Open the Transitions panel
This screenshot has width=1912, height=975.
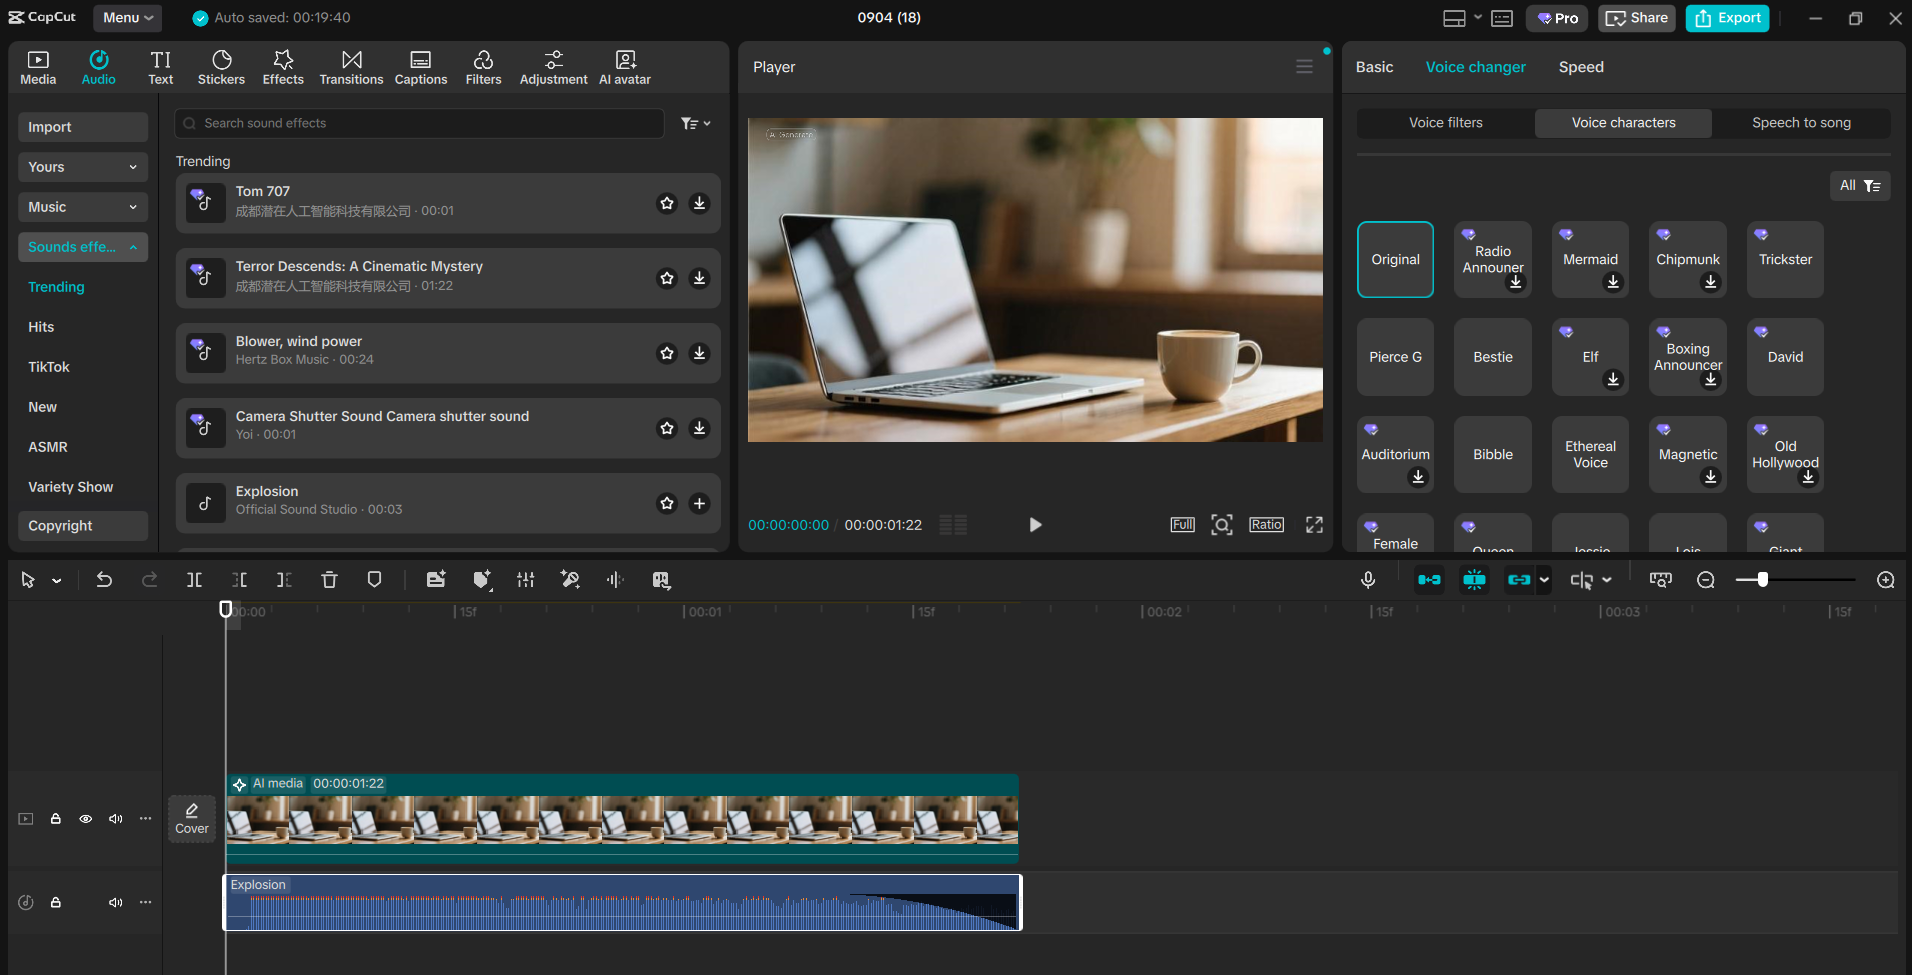(x=350, y=66)
